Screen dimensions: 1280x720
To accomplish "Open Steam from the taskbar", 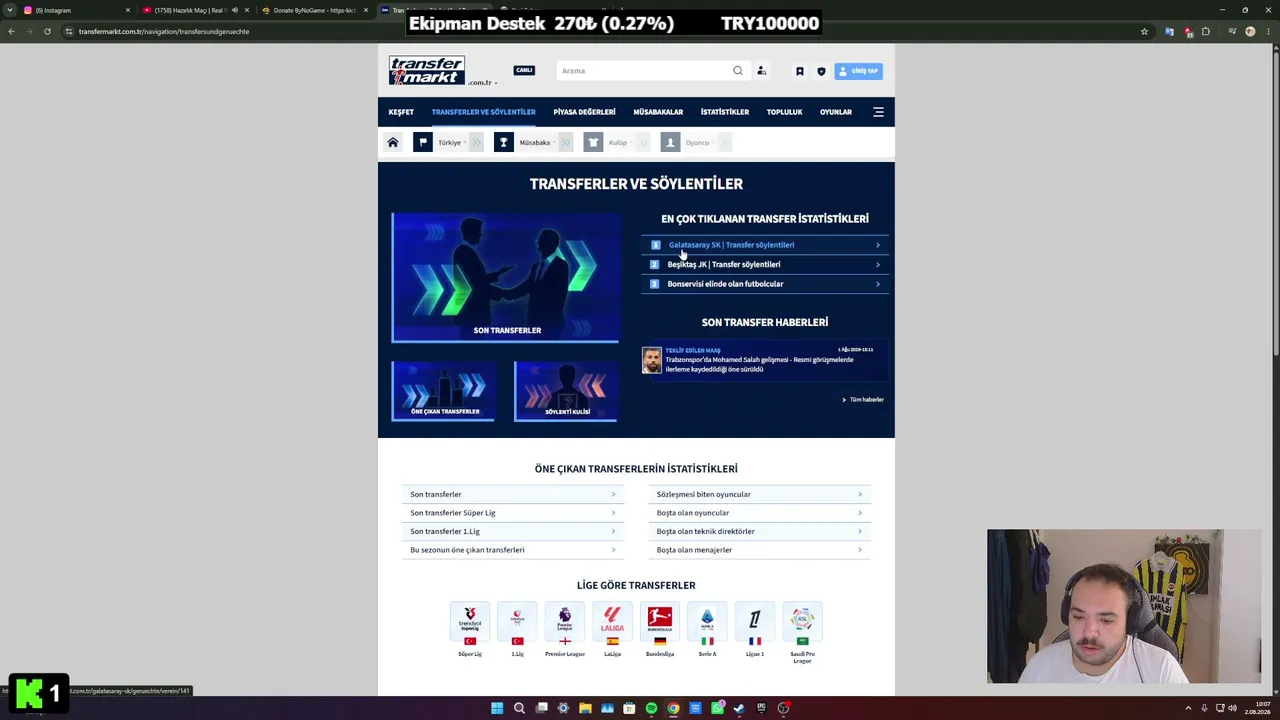I will coord(739,708).
